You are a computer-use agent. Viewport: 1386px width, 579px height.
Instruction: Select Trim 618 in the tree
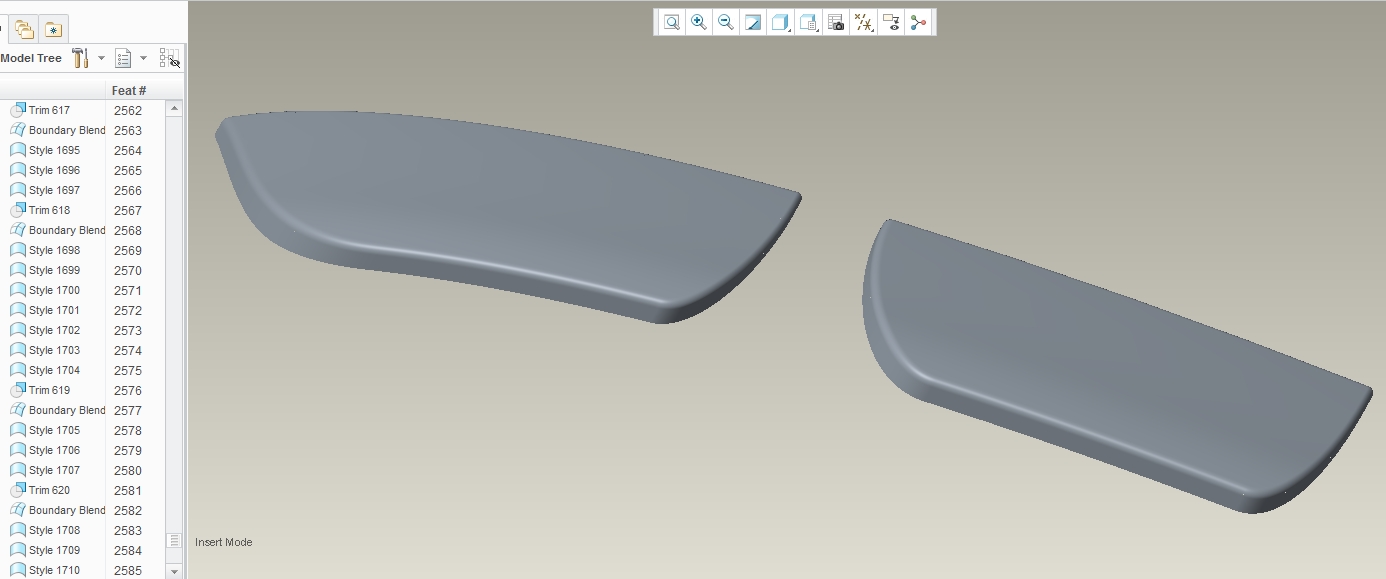pos(49,210)
